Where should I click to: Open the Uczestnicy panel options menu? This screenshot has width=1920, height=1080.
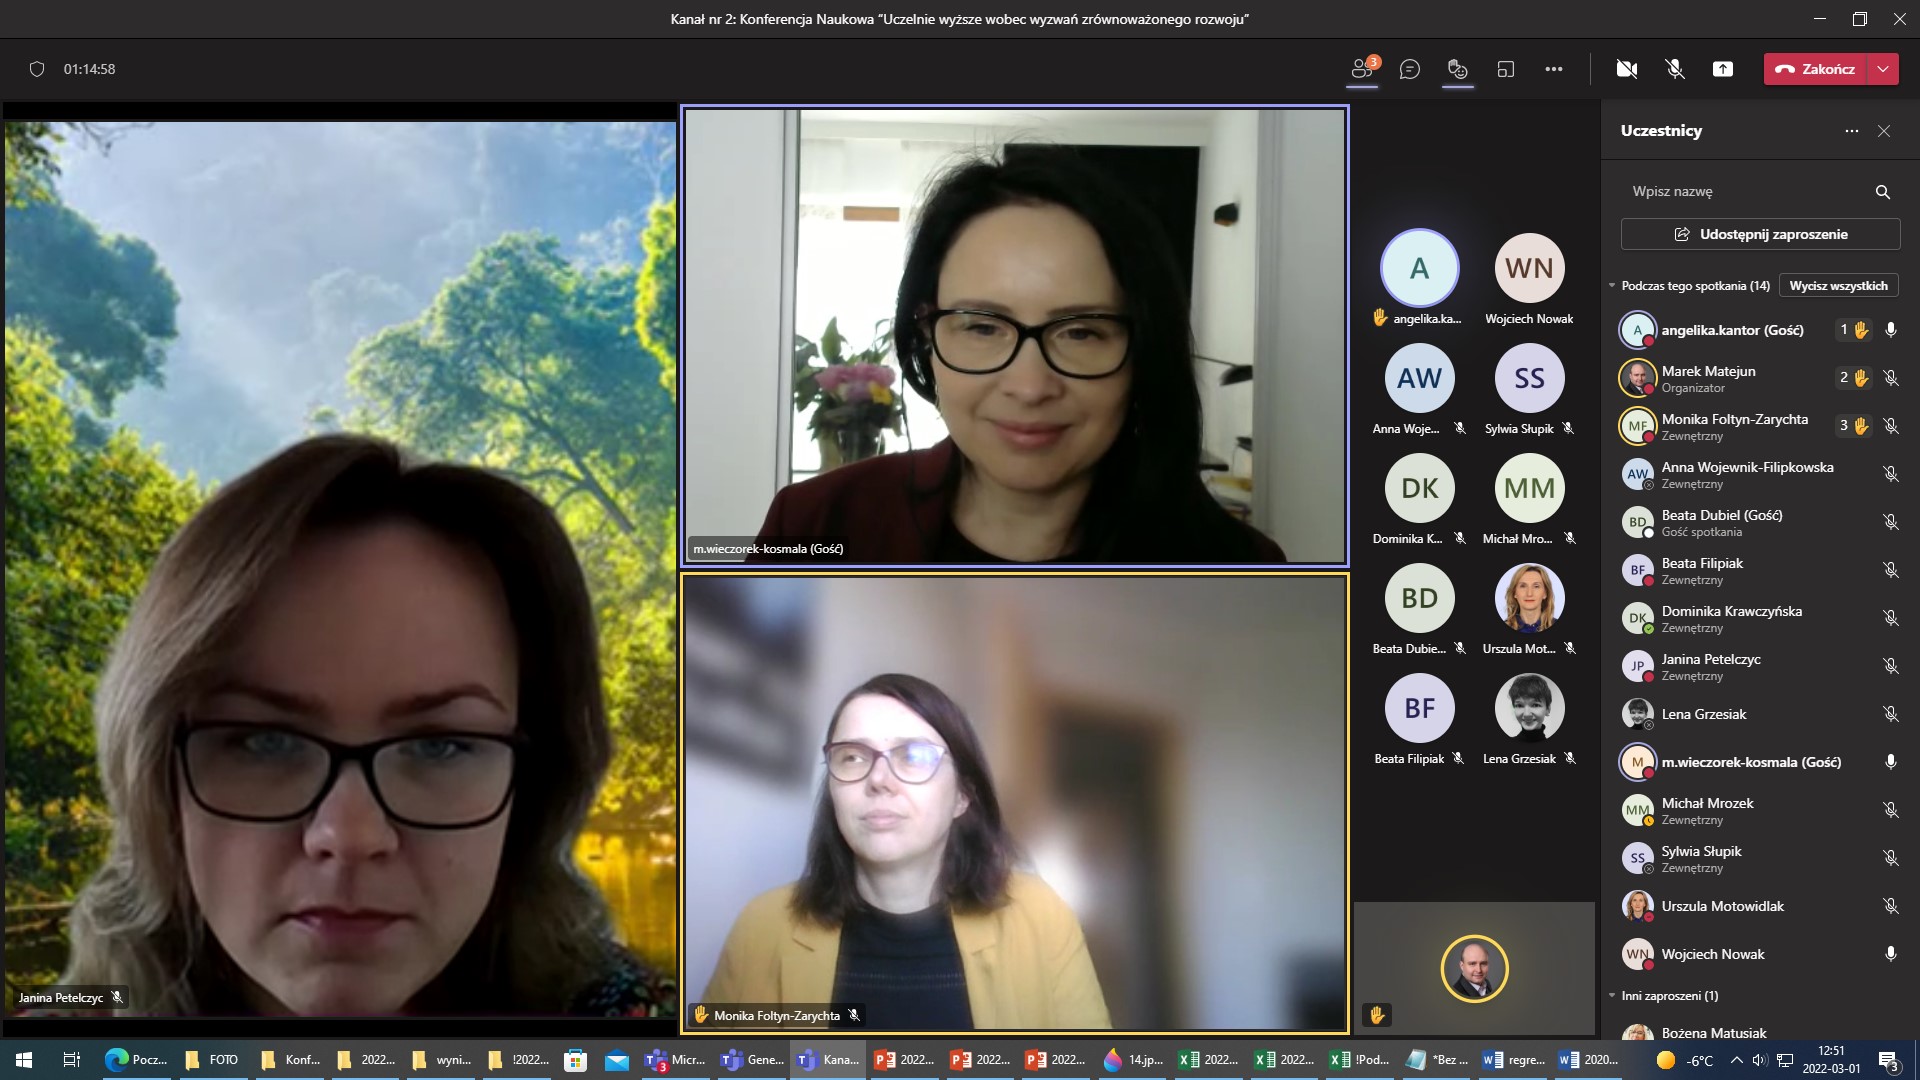tap(1851, 131)
